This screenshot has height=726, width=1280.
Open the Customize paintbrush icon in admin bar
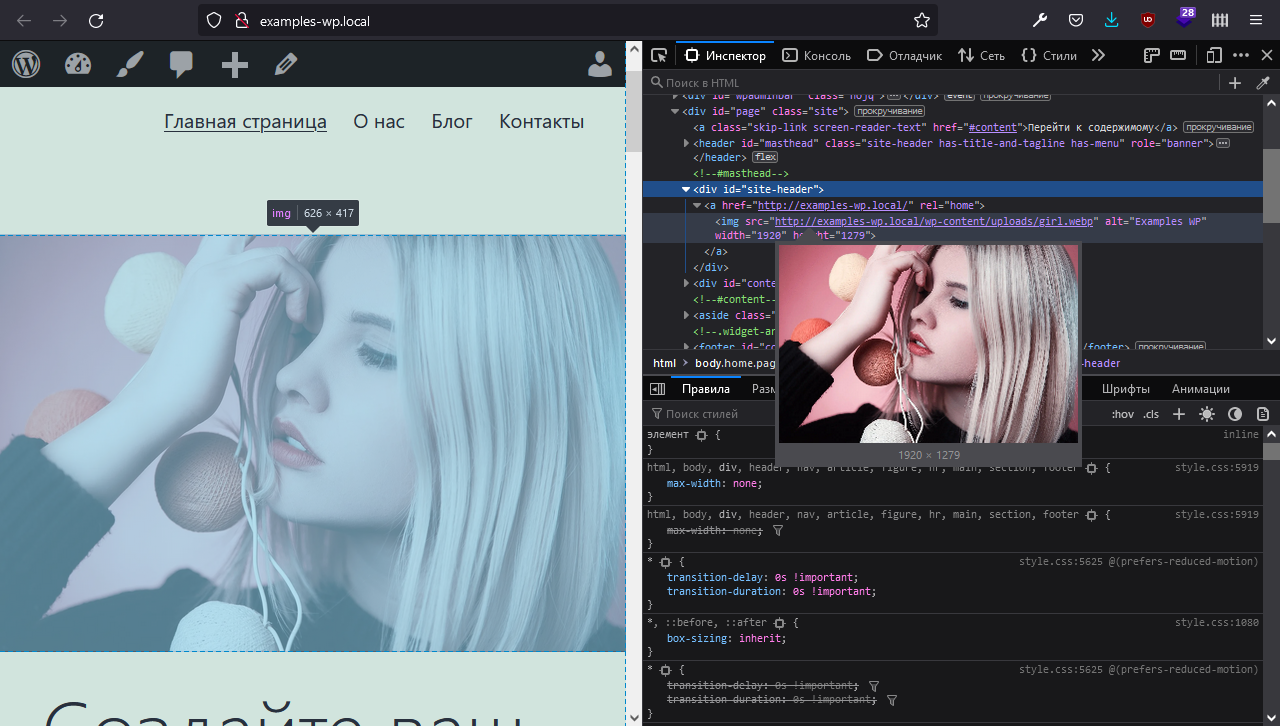coord(130,64)
